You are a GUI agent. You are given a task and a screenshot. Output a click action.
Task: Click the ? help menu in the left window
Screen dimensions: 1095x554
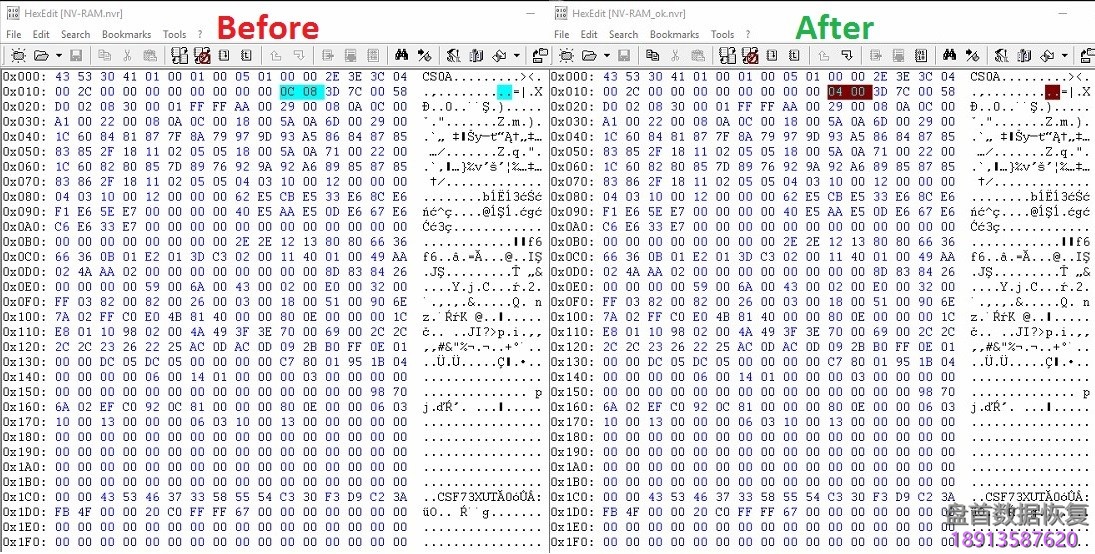coord(201,34)
